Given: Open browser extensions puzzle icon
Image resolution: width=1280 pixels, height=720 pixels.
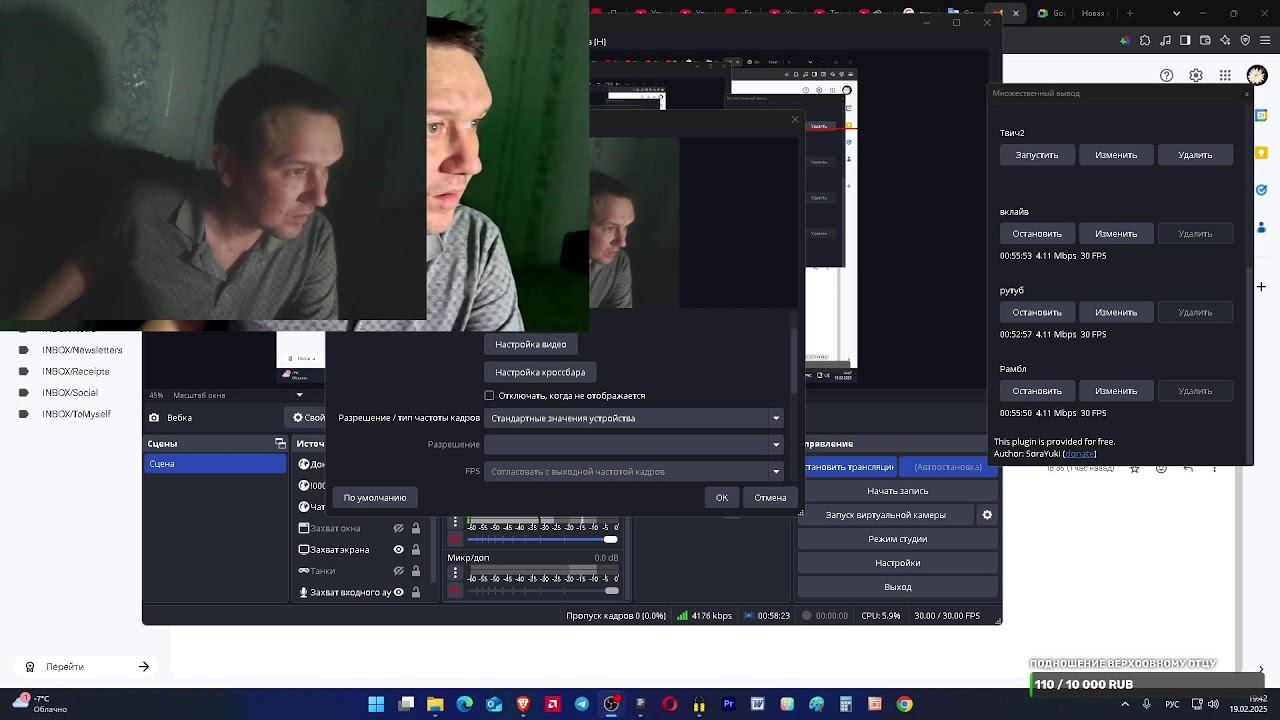Looking at the screenshot, I should tap(1145, 41).
